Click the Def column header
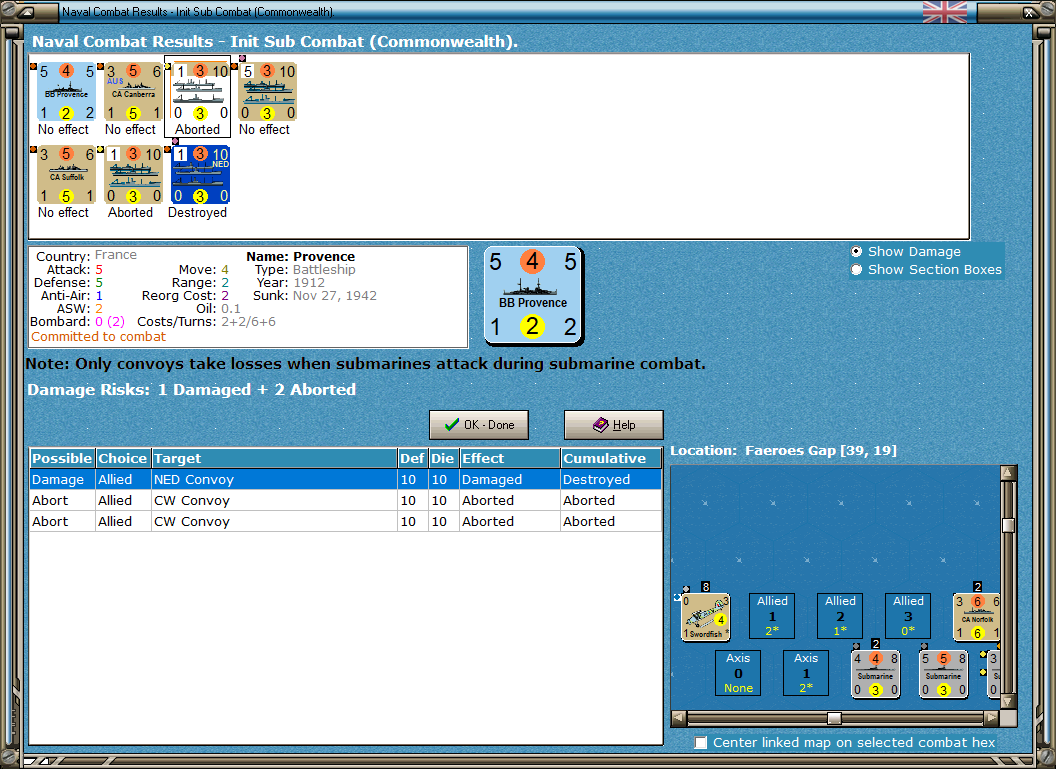 412,458
